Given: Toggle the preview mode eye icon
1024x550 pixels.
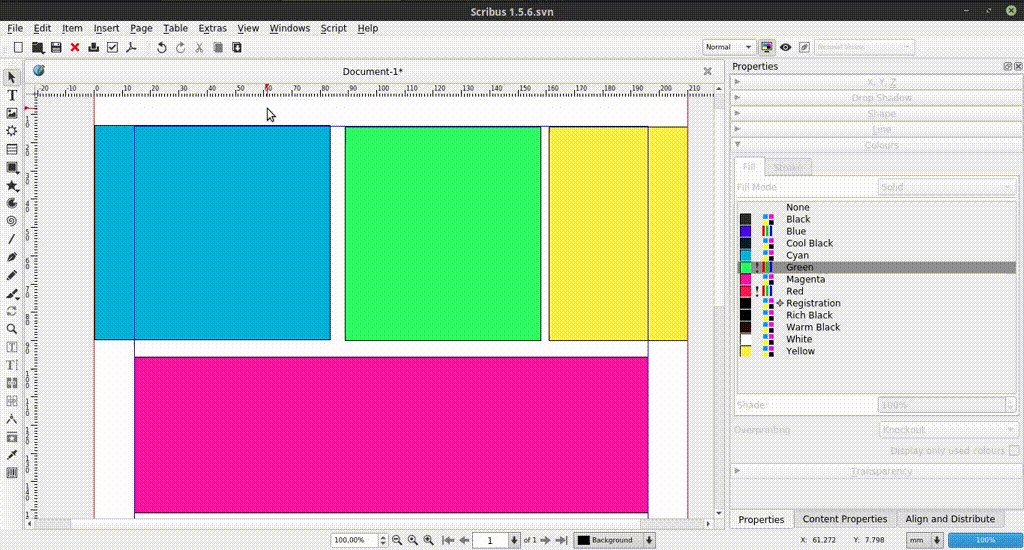Looking at the screenshot, I should [786, 47].
